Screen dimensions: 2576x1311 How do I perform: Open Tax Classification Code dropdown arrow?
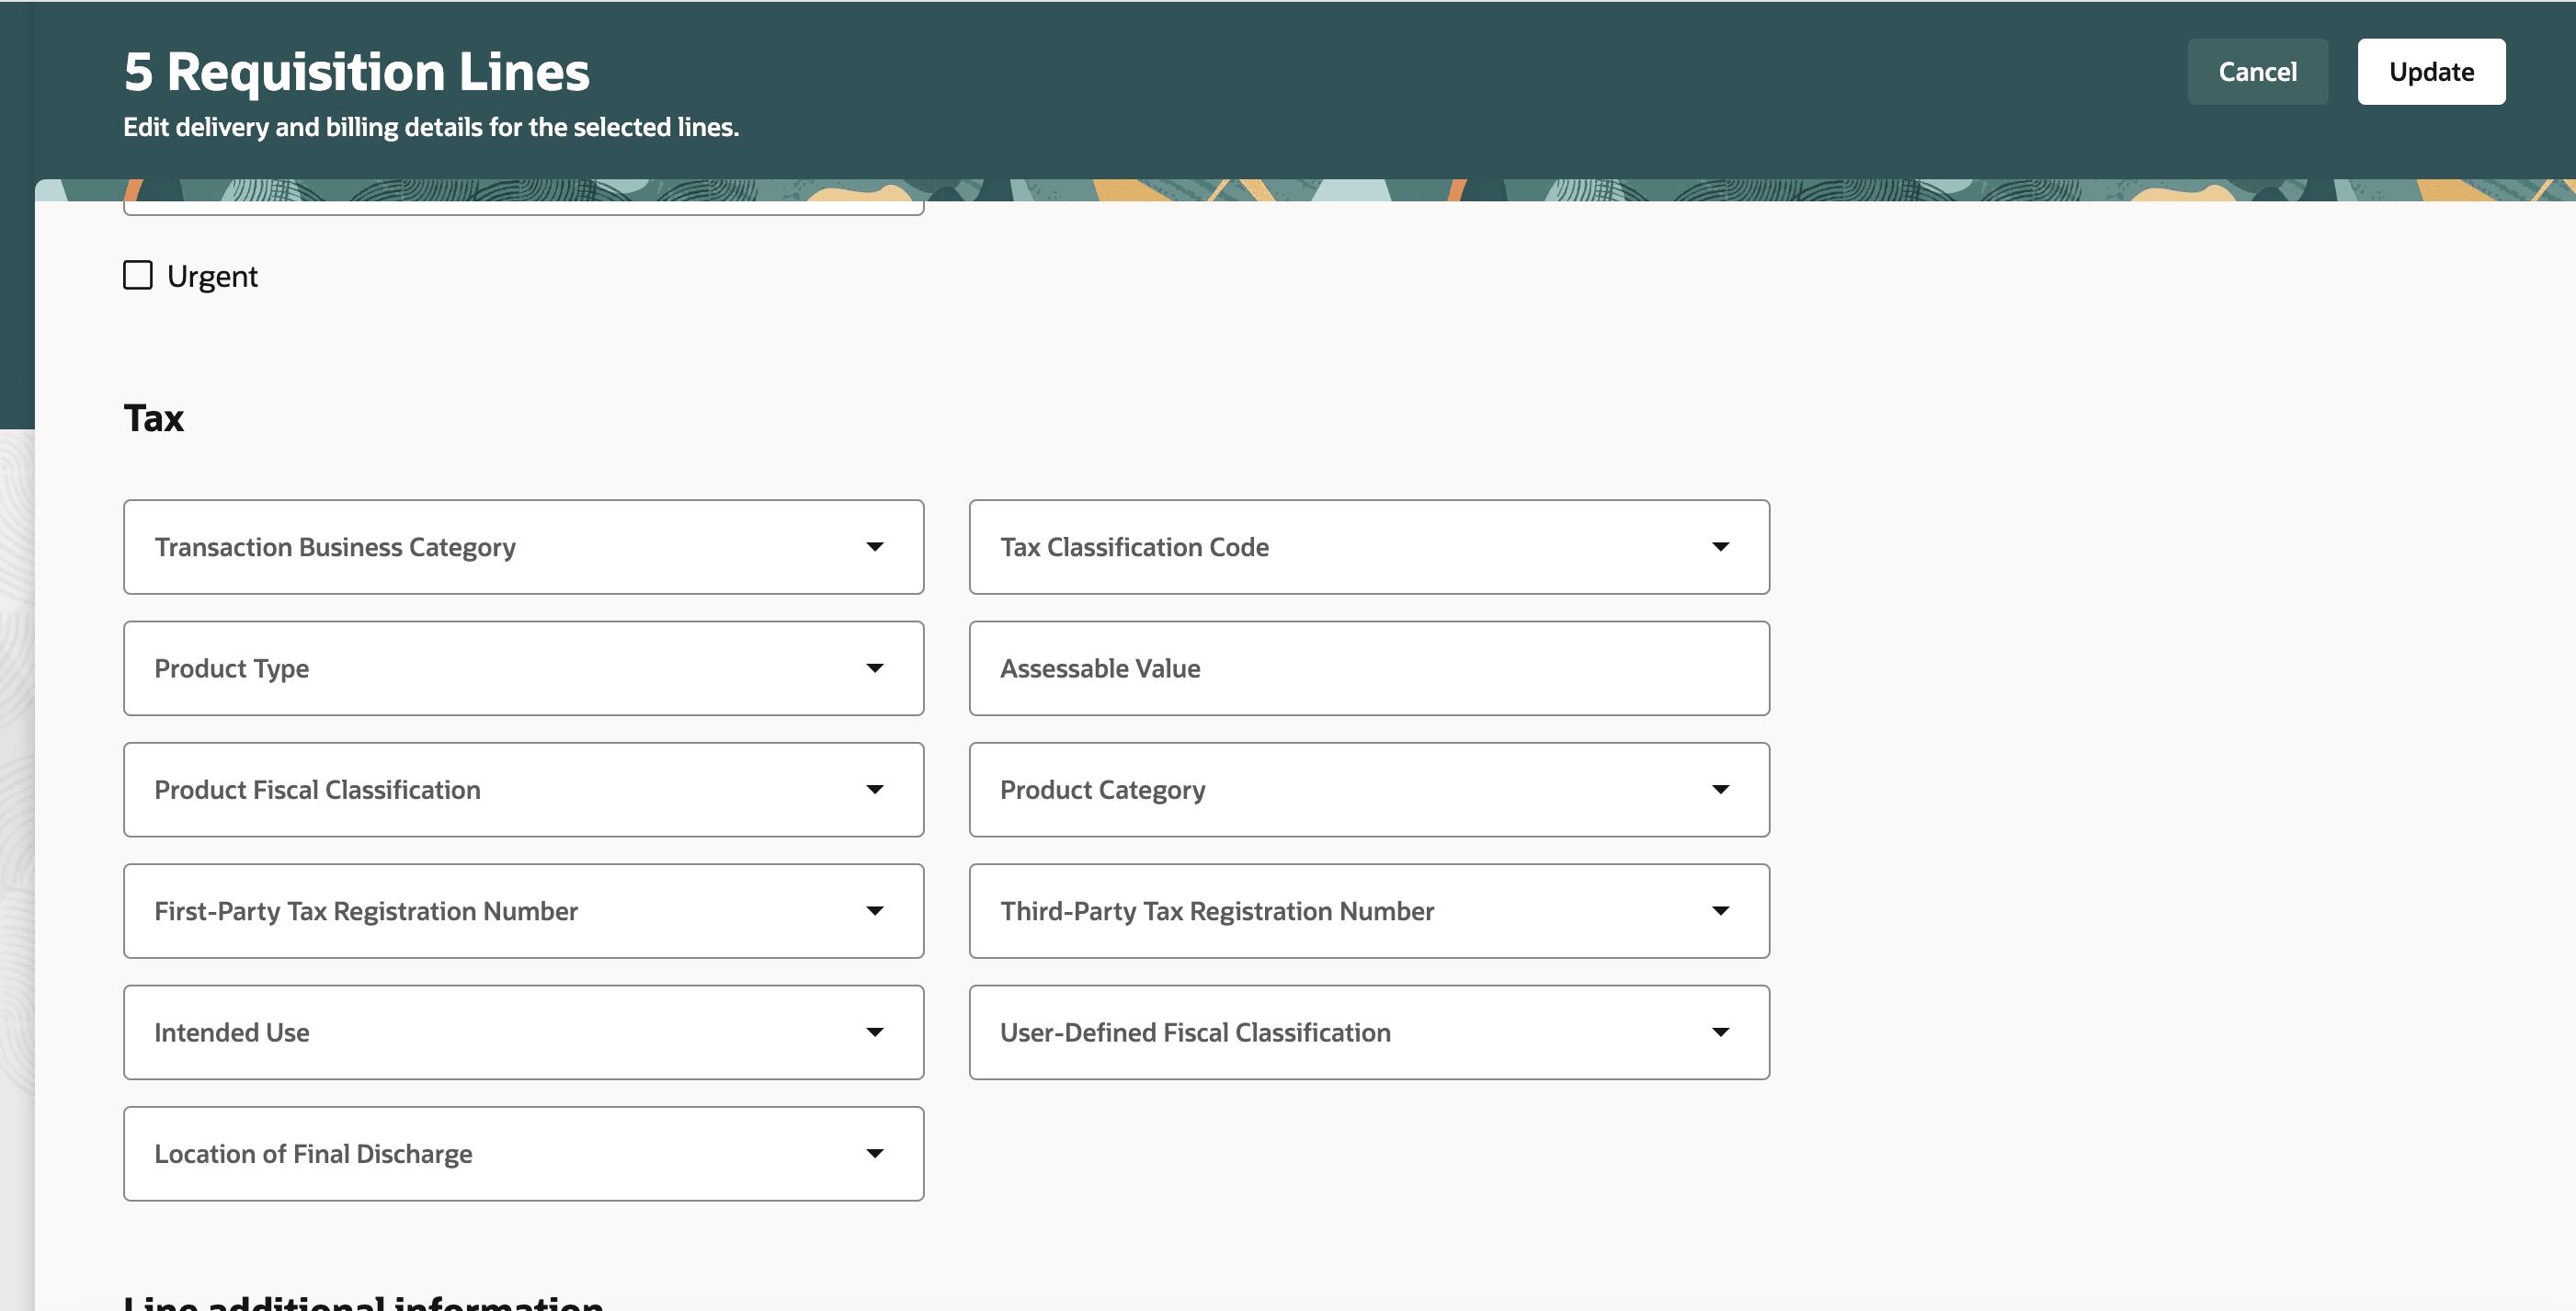[x=1720, y=547]
